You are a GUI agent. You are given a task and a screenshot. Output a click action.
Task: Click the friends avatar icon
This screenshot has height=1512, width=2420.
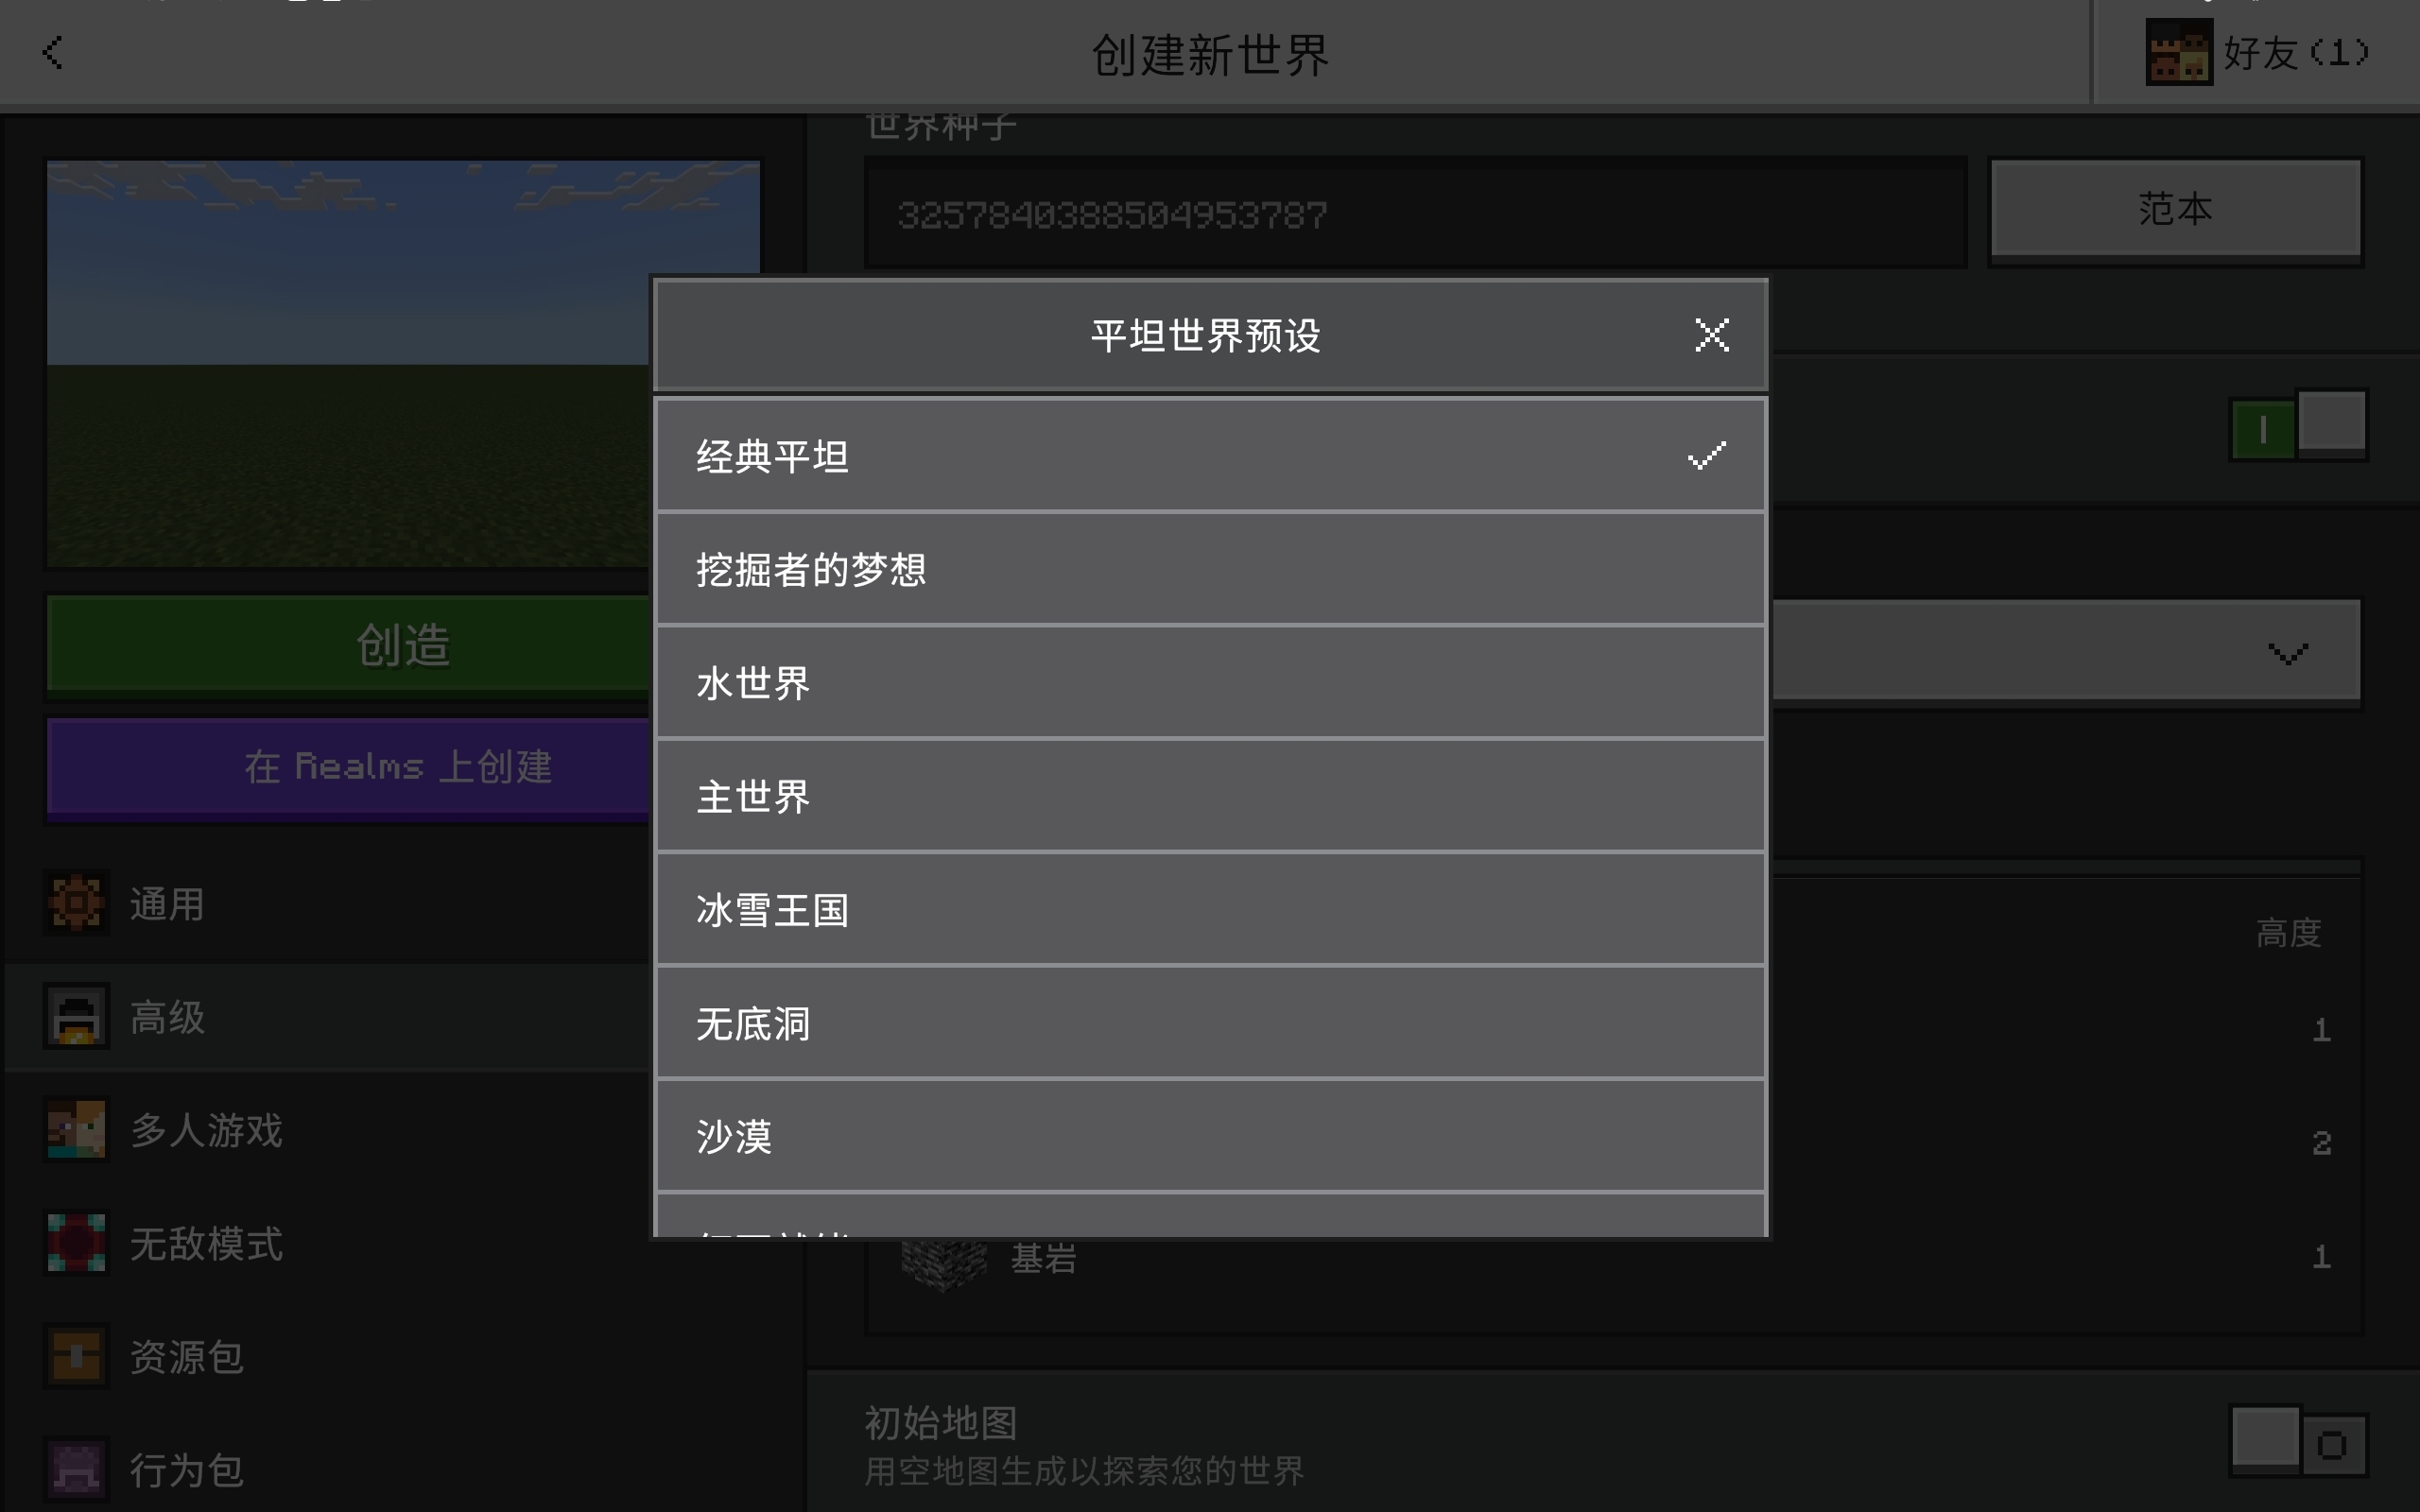tap(2178, 53)
